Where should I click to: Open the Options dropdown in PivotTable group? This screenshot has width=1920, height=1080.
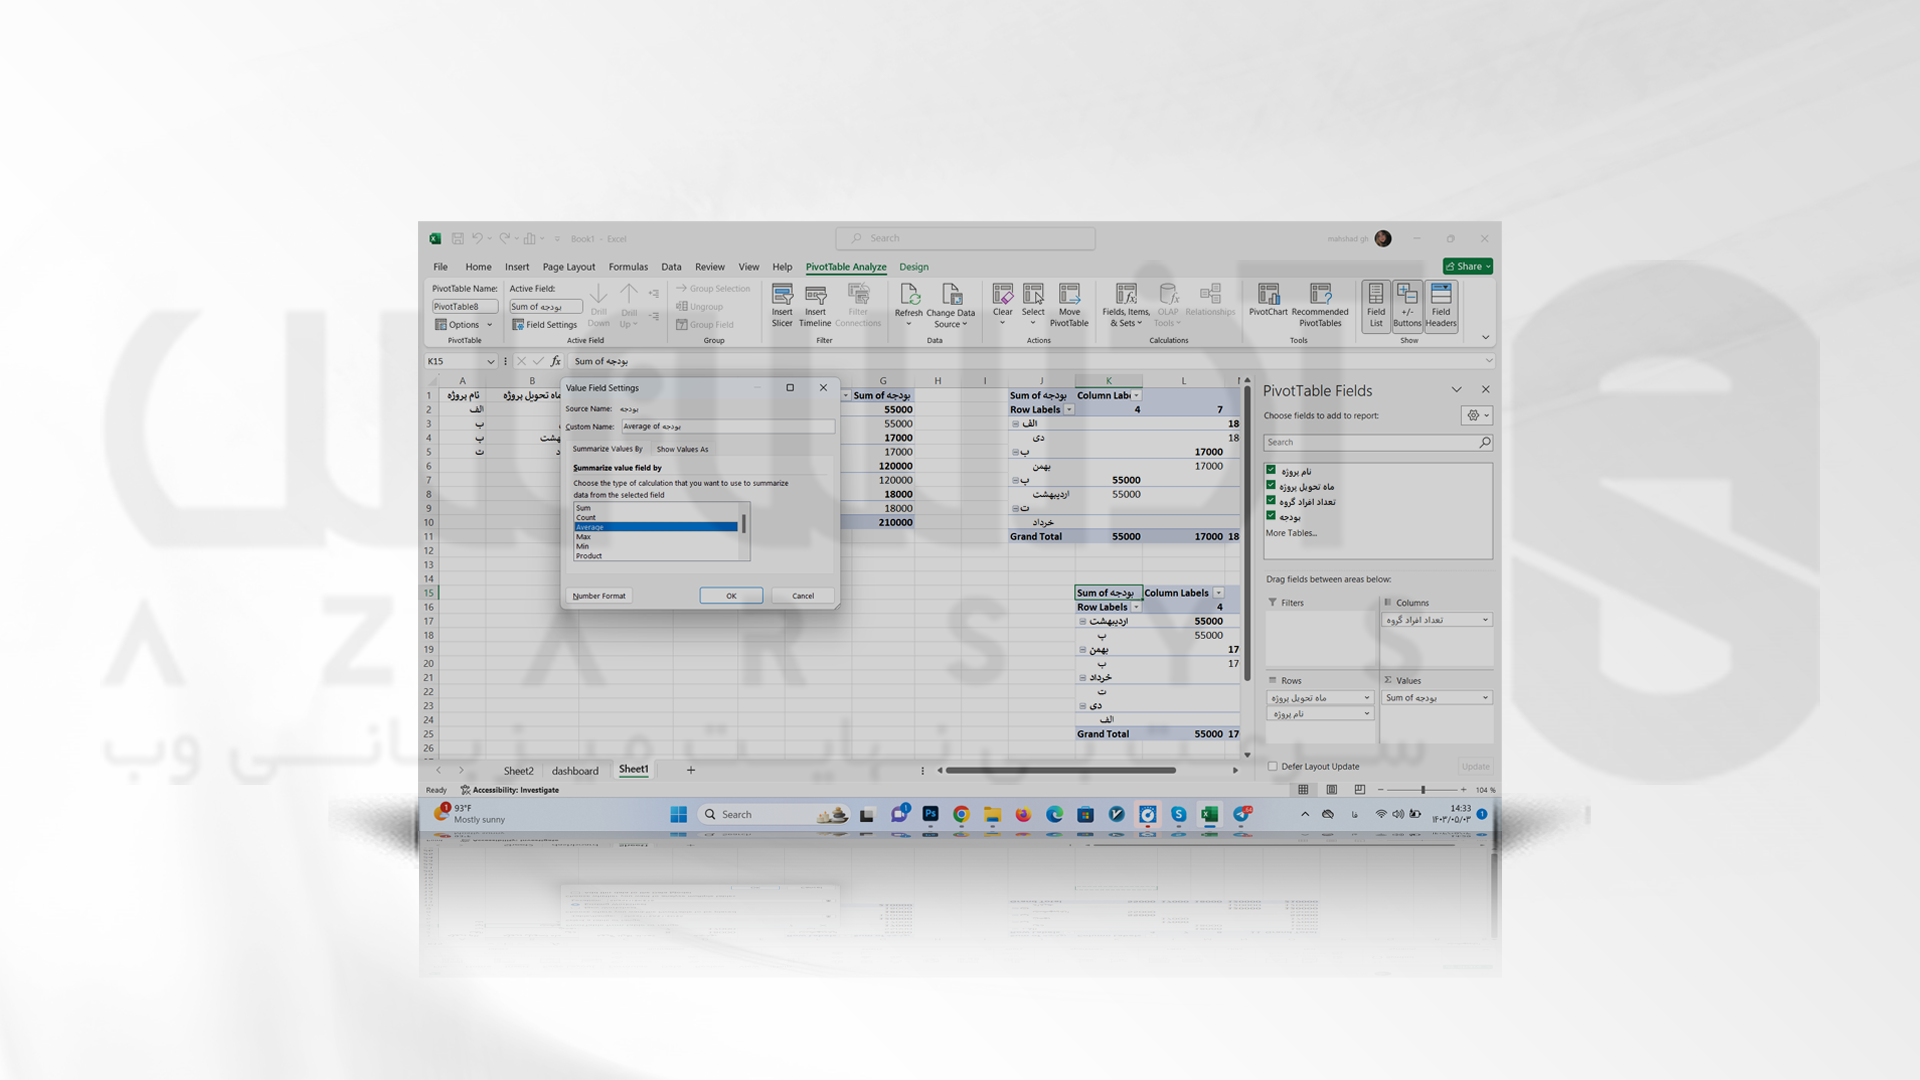point(463,325)
